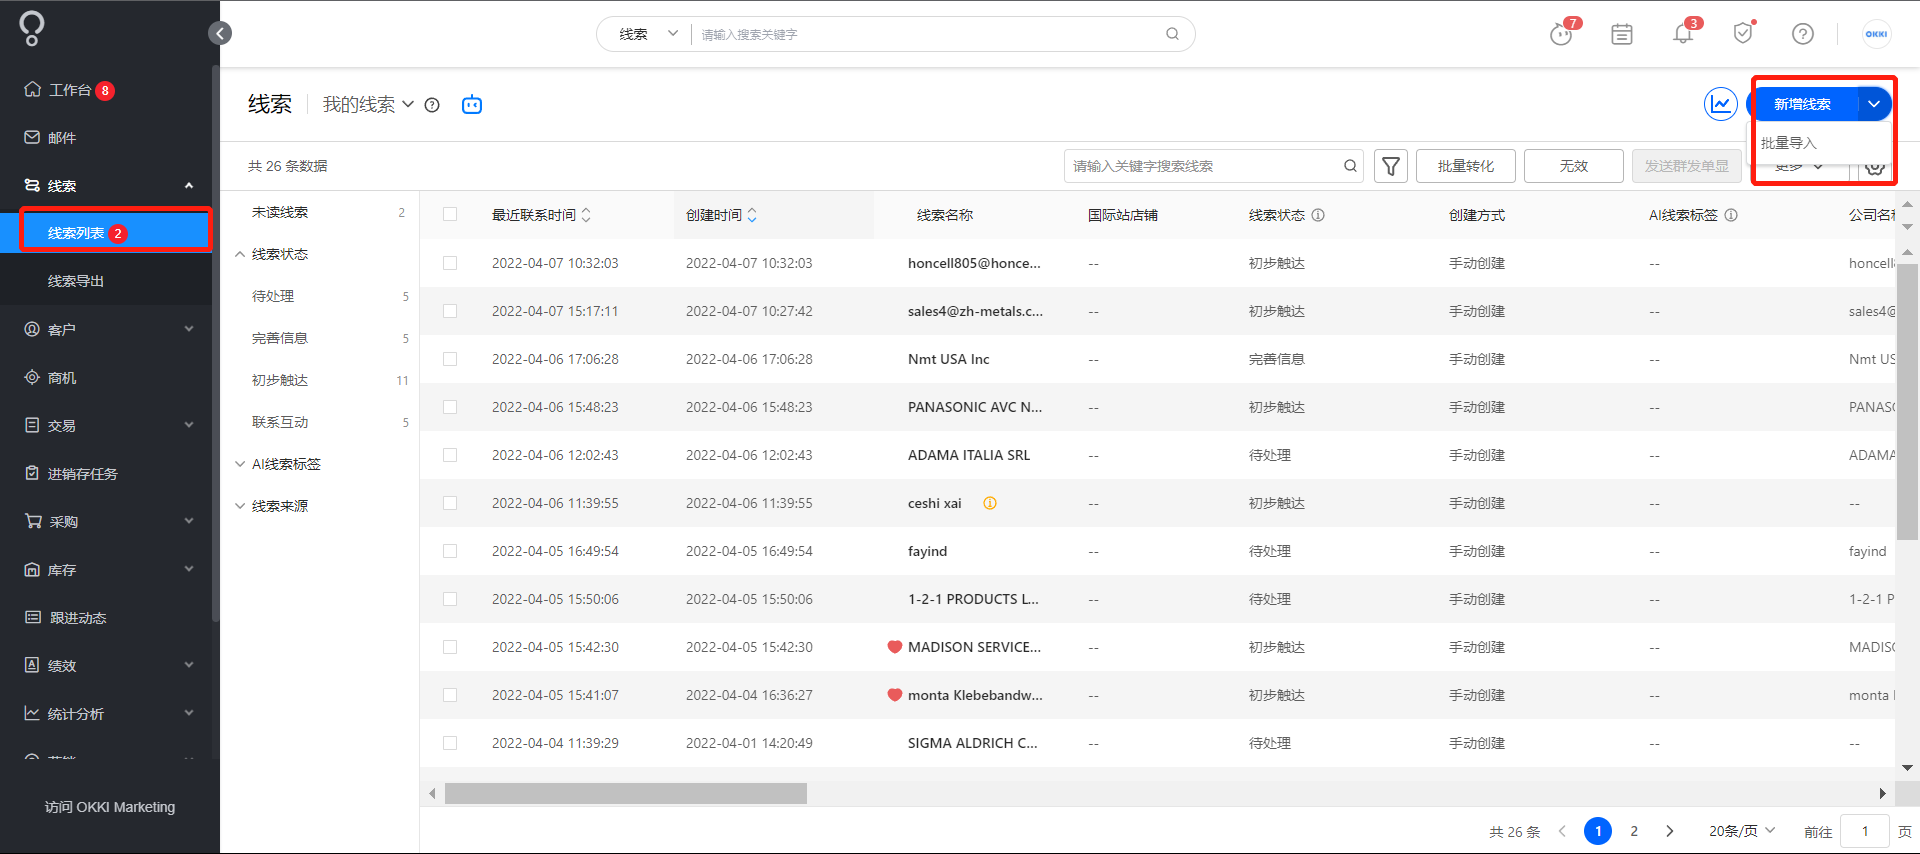This screenshot has width=1920, height=854.
Task: Open the timer icon with badge 7
Action: click(x=1562, y=33)
